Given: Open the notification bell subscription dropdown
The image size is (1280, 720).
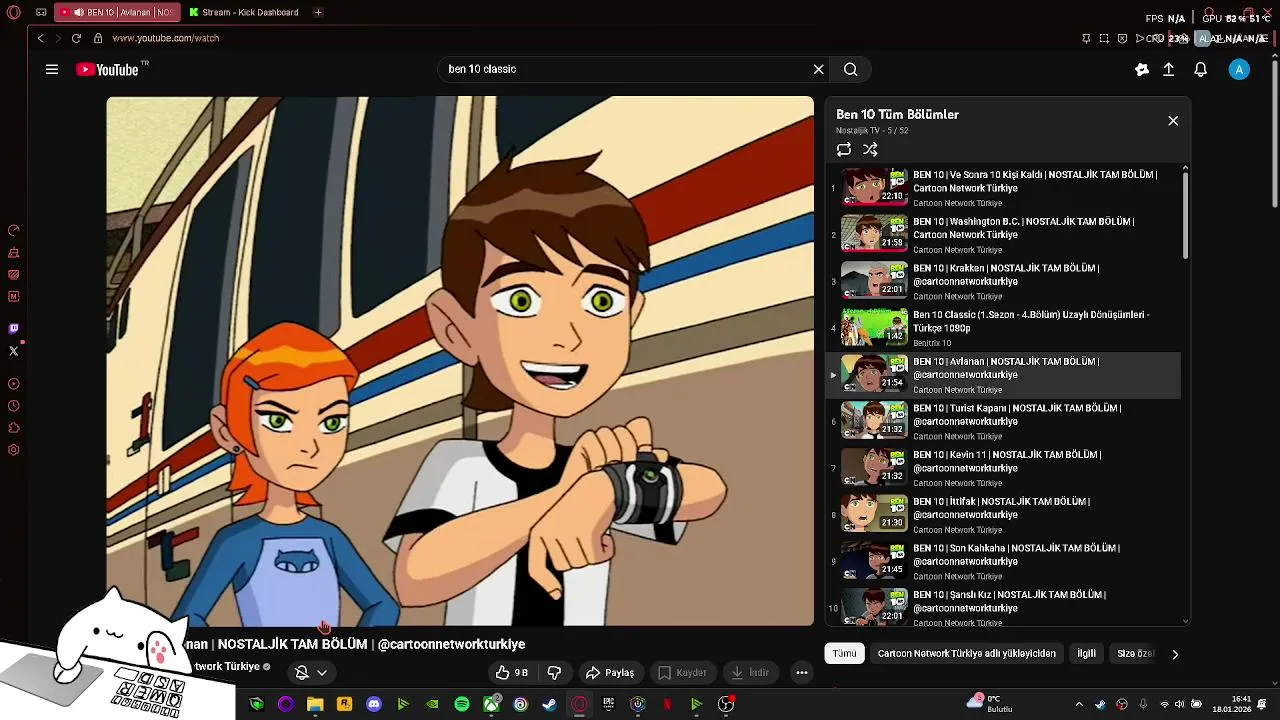Looking at the screenshot, I should [x=311, y=673].
